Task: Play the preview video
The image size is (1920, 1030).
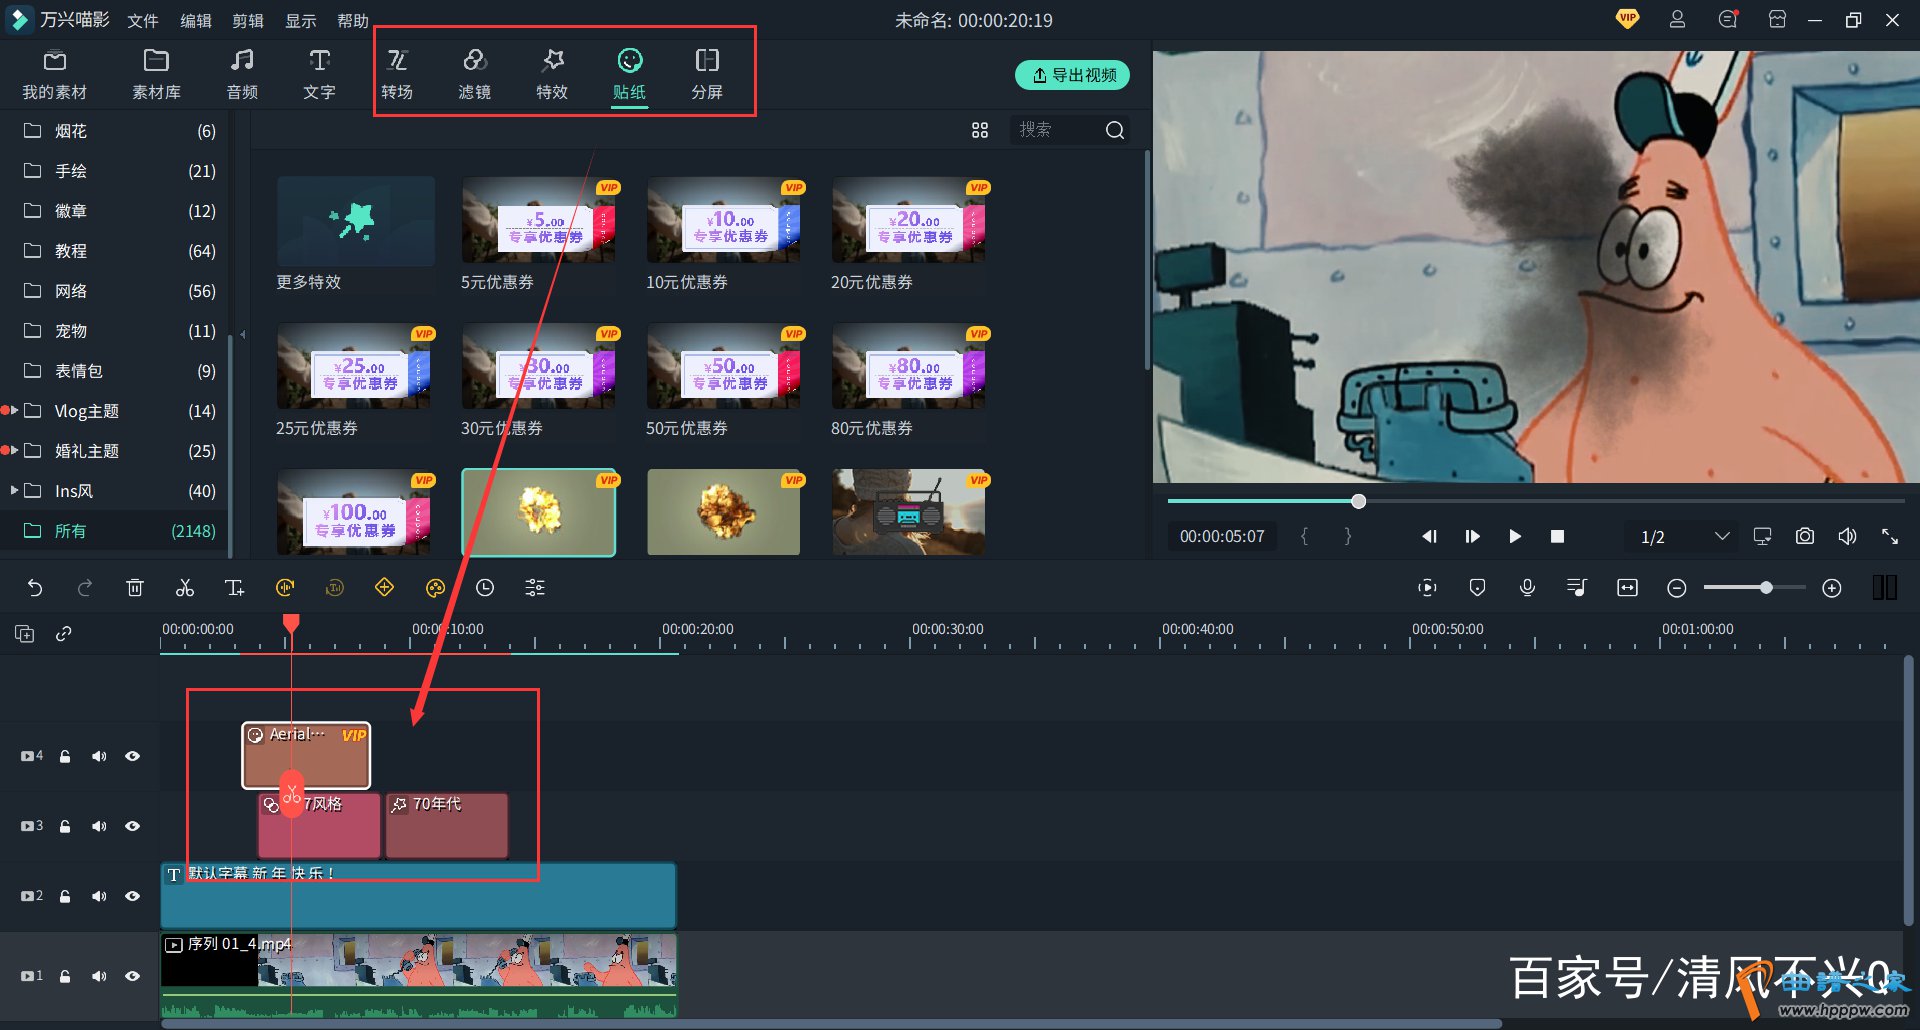Action: [1514, 537]
